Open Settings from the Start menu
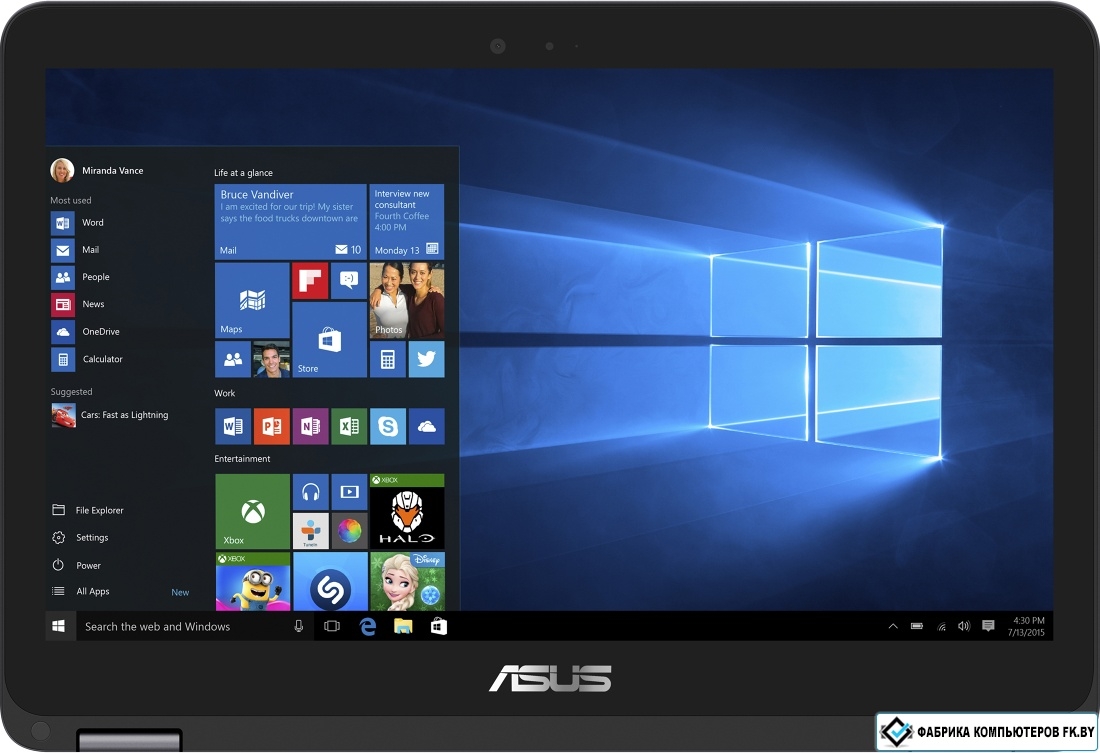 point(80,538)
